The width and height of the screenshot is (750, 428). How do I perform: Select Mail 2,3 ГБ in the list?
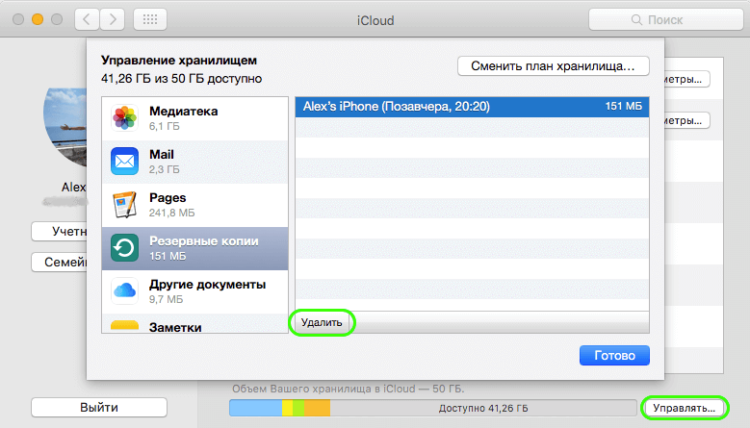tap(195, 162)
